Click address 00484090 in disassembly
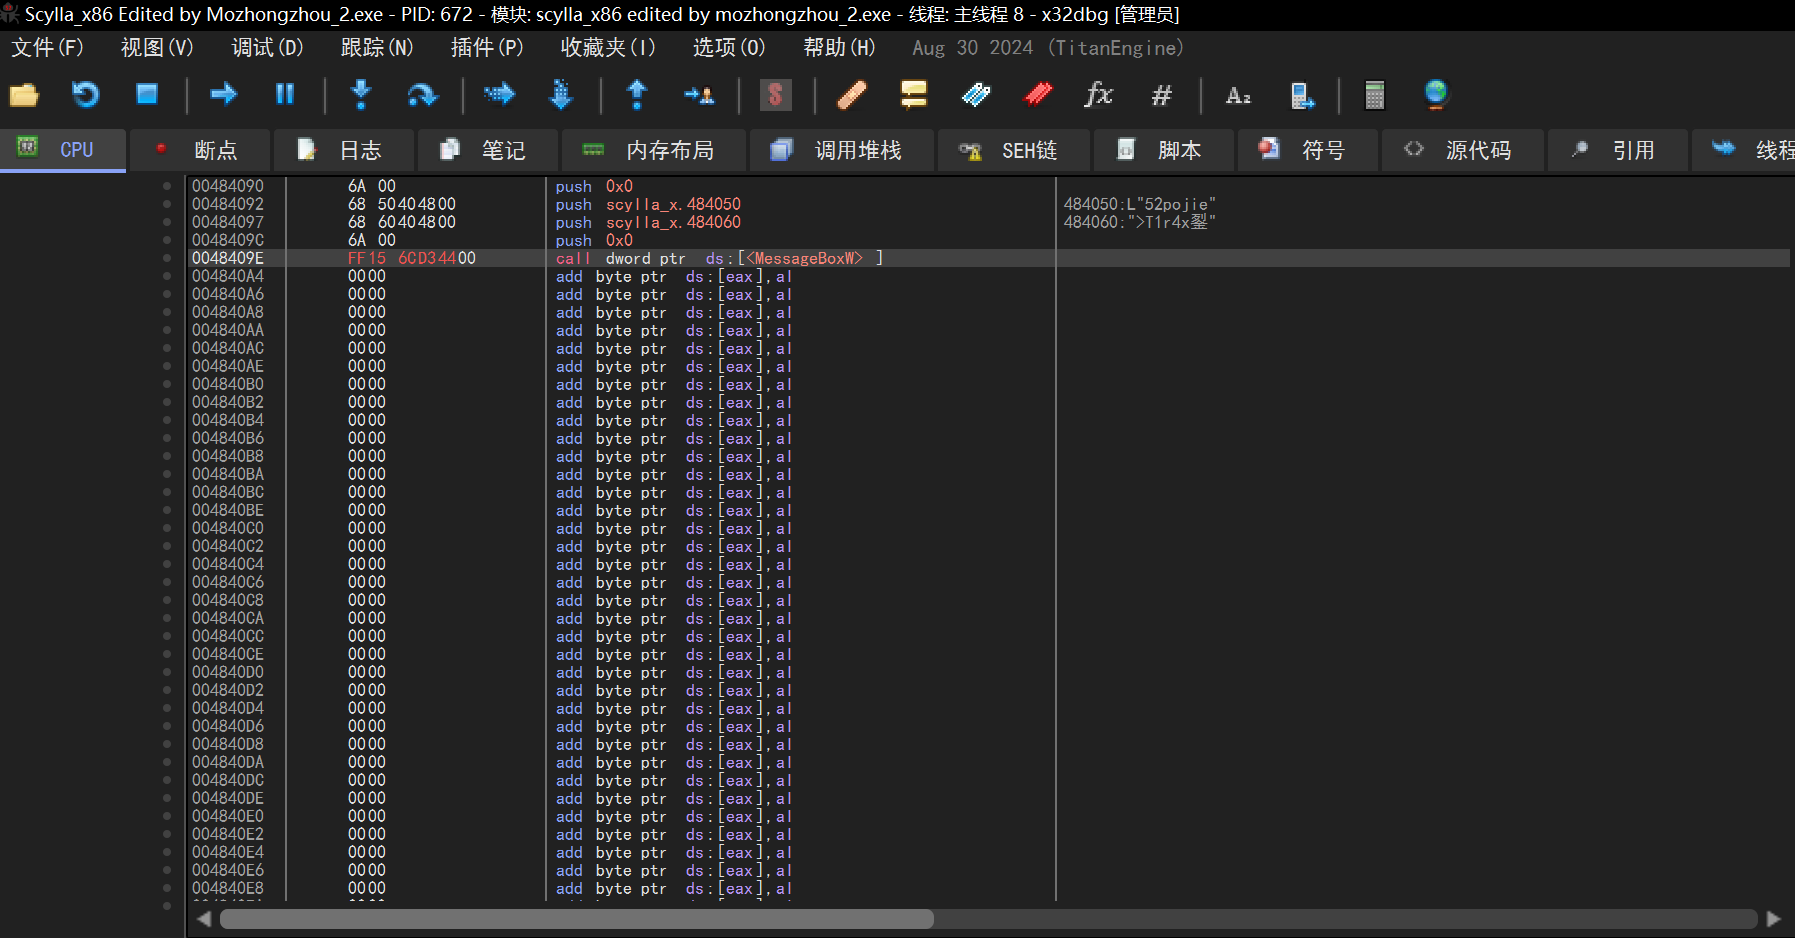 228,186
